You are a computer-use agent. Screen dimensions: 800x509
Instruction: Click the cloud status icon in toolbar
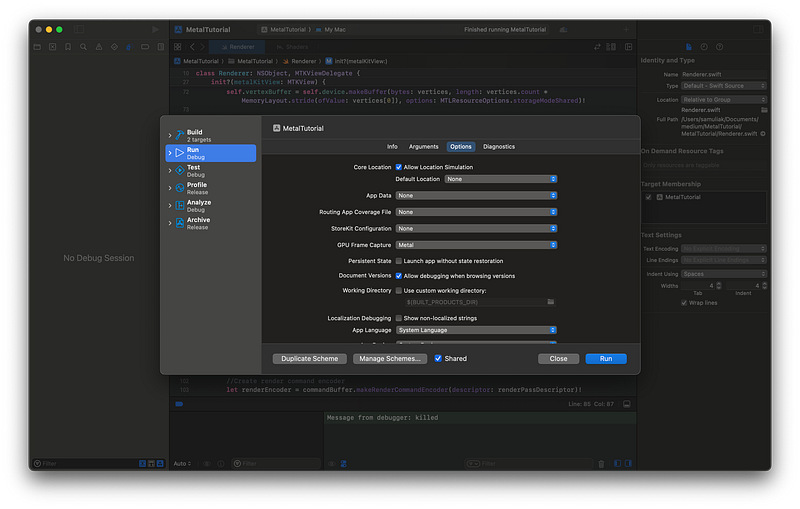tap(563, 30)
